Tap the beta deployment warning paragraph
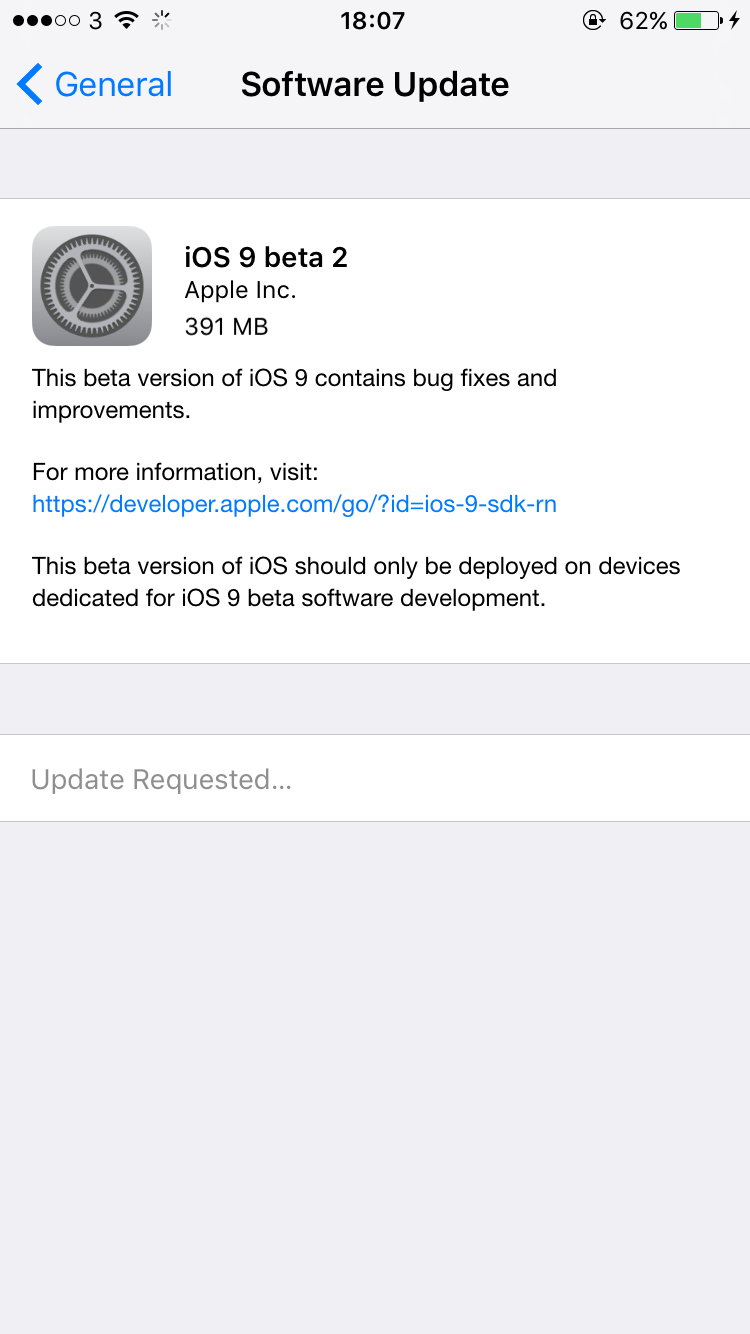The image size is (750, 1334). [x=356, y=582]
